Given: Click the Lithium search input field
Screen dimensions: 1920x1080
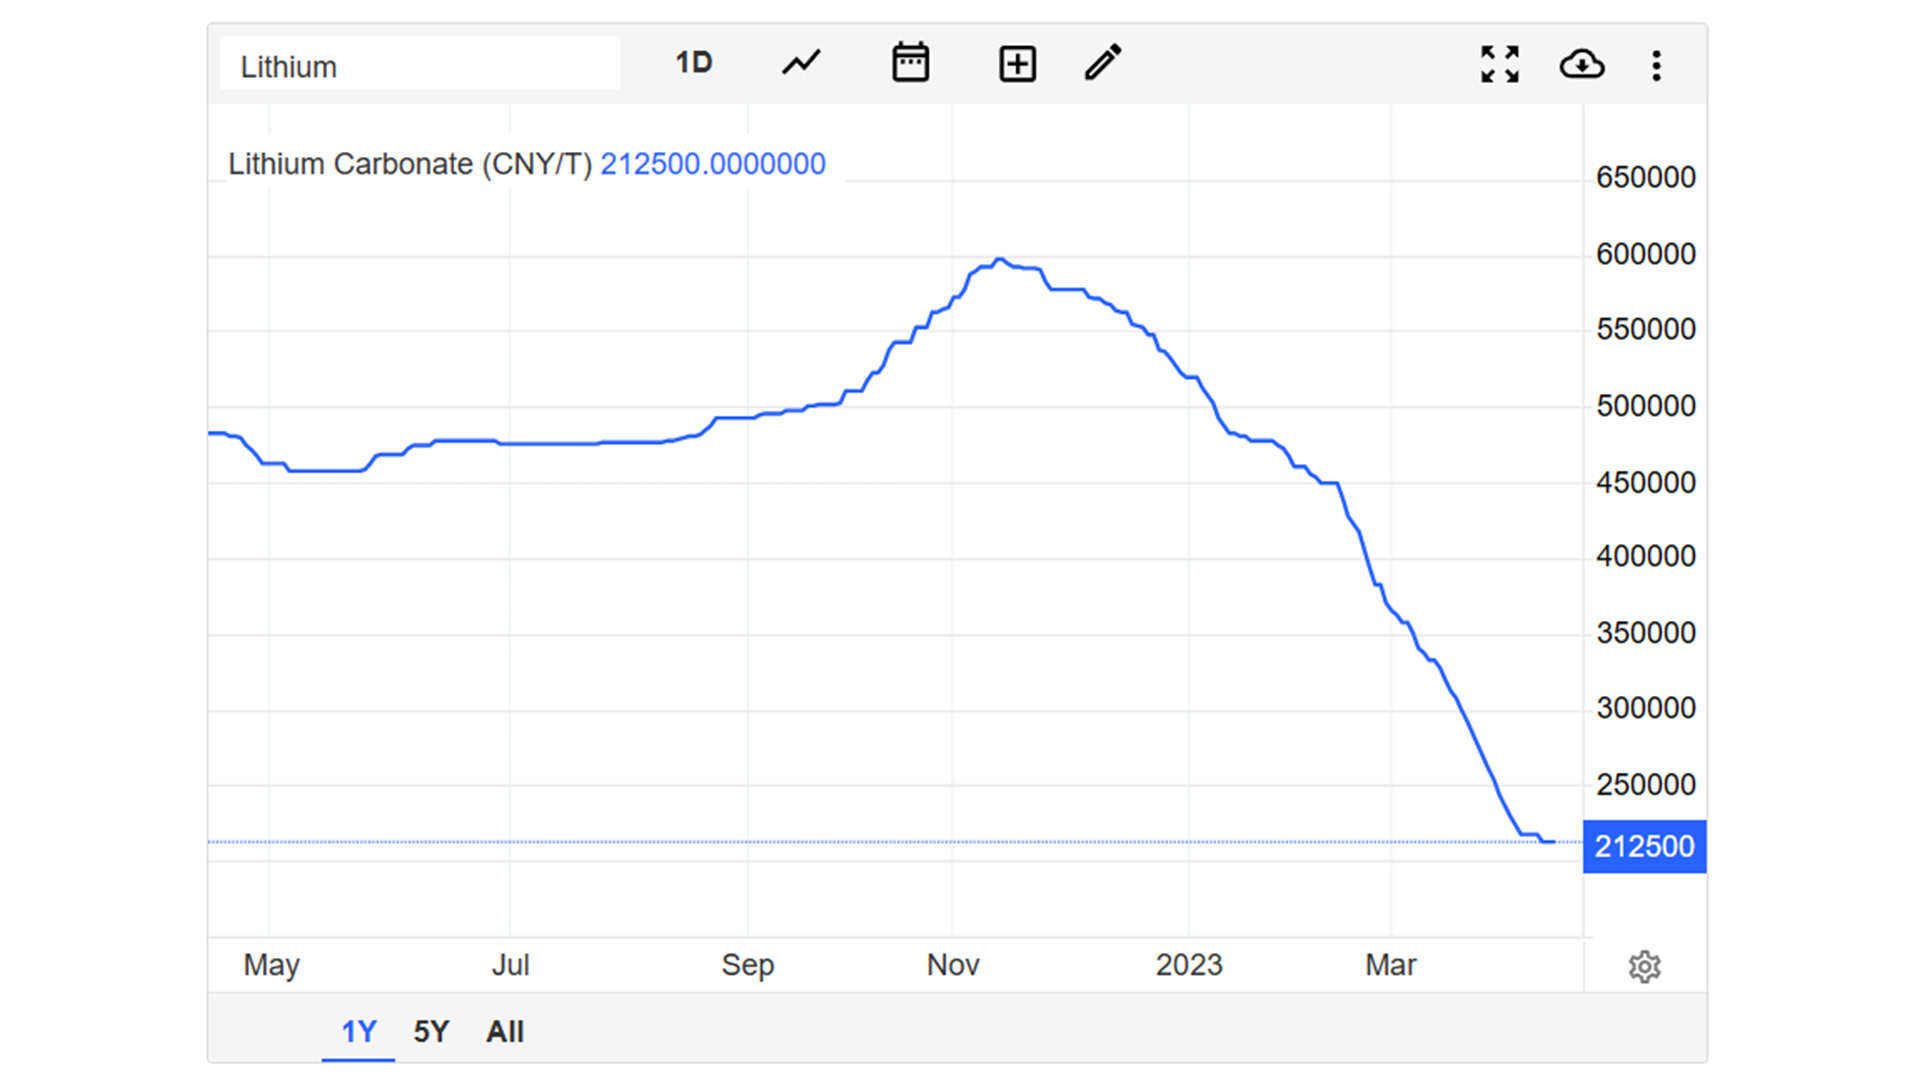Looking at the screenshot, I should 420,64.
